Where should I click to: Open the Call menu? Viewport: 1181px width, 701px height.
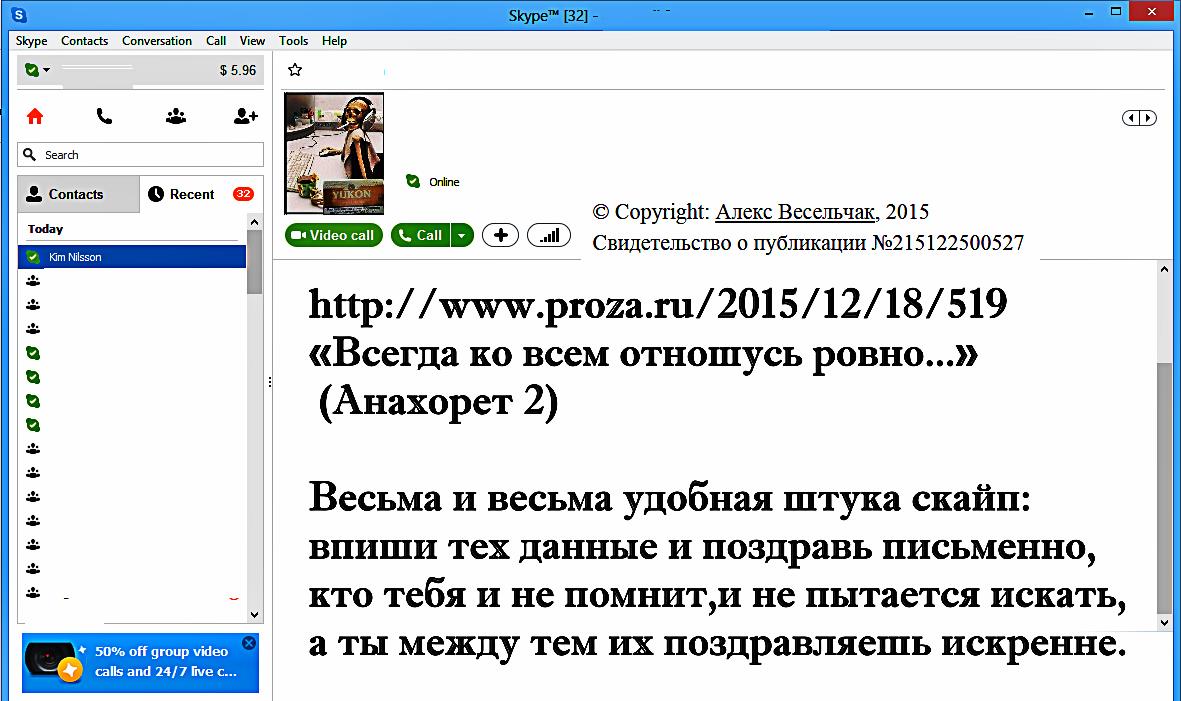216,41
